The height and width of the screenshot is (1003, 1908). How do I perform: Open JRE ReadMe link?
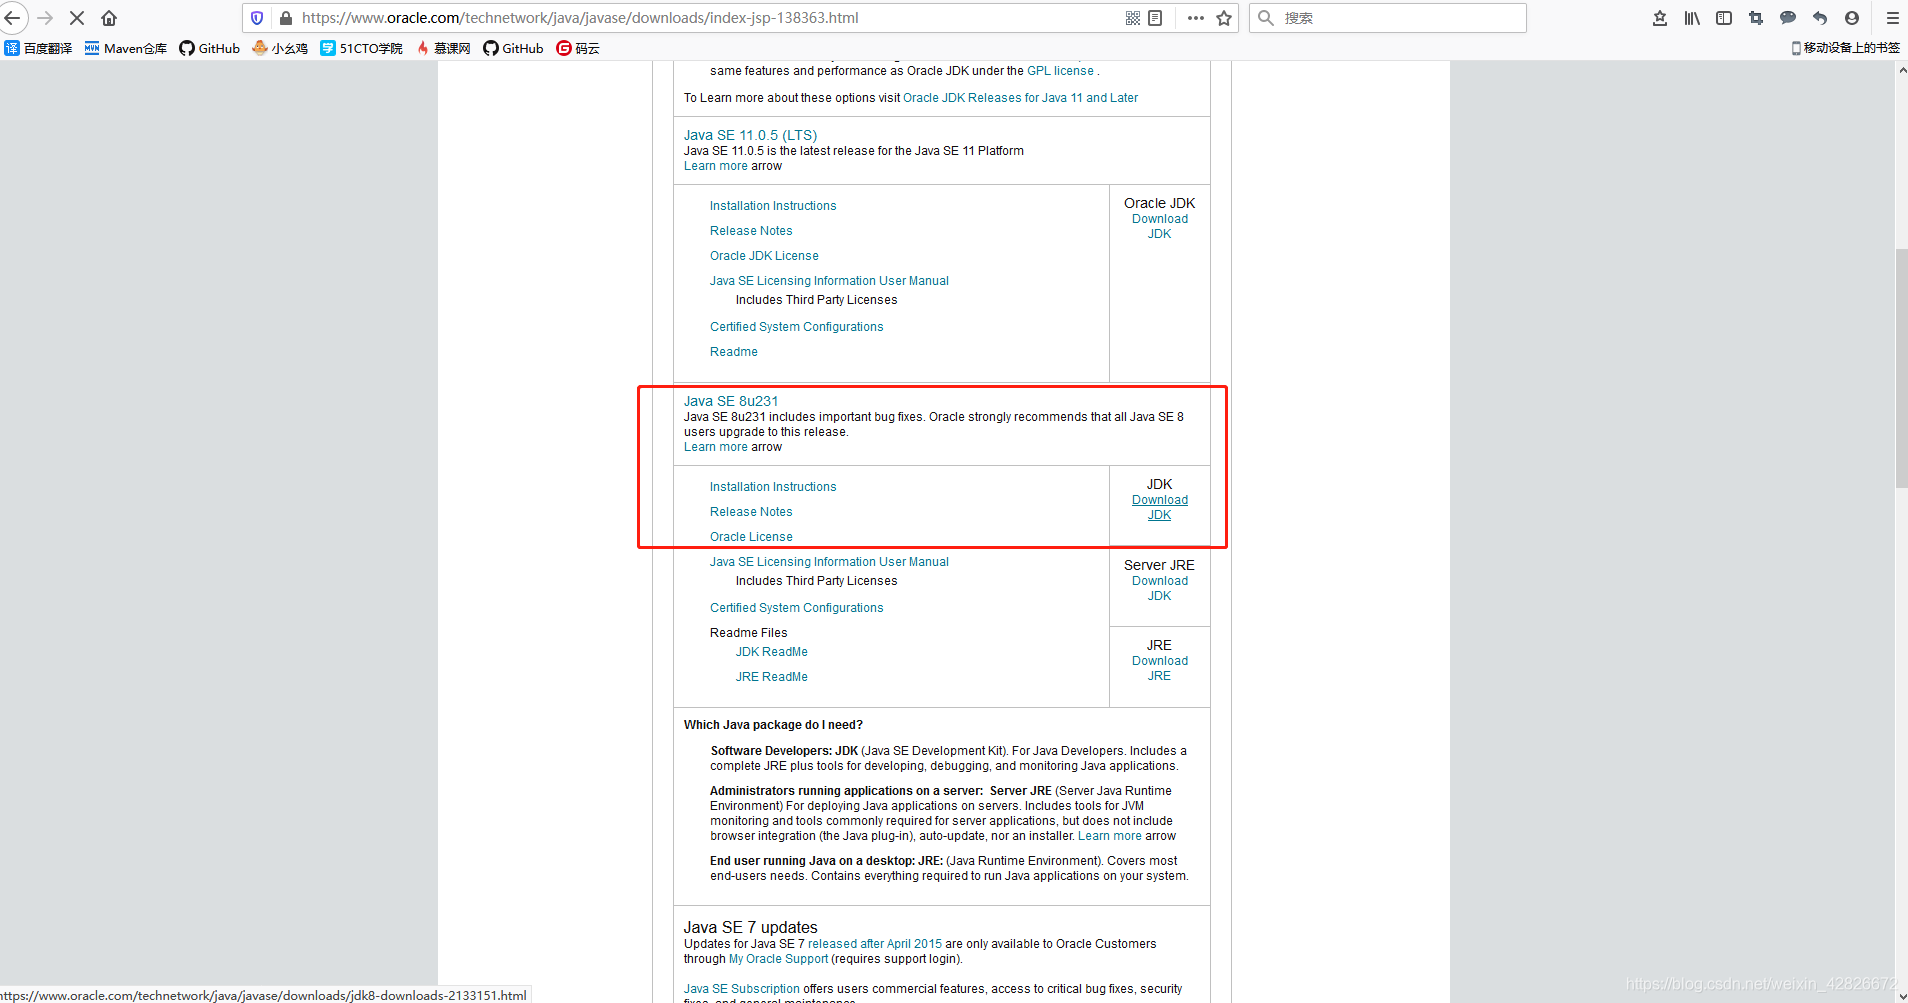coord(772,677)
